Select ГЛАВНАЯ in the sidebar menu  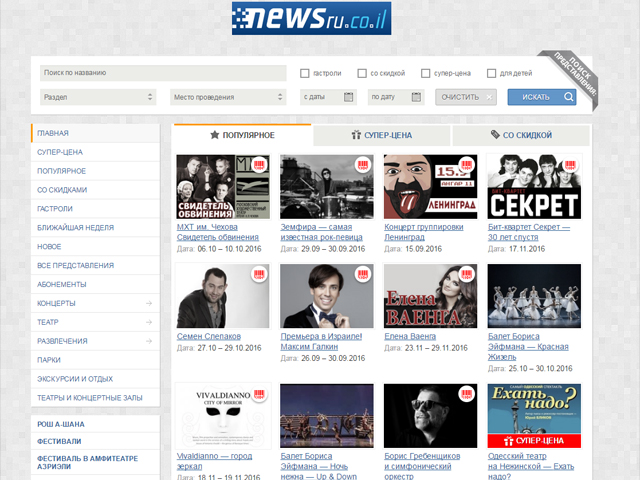point(96,133)
